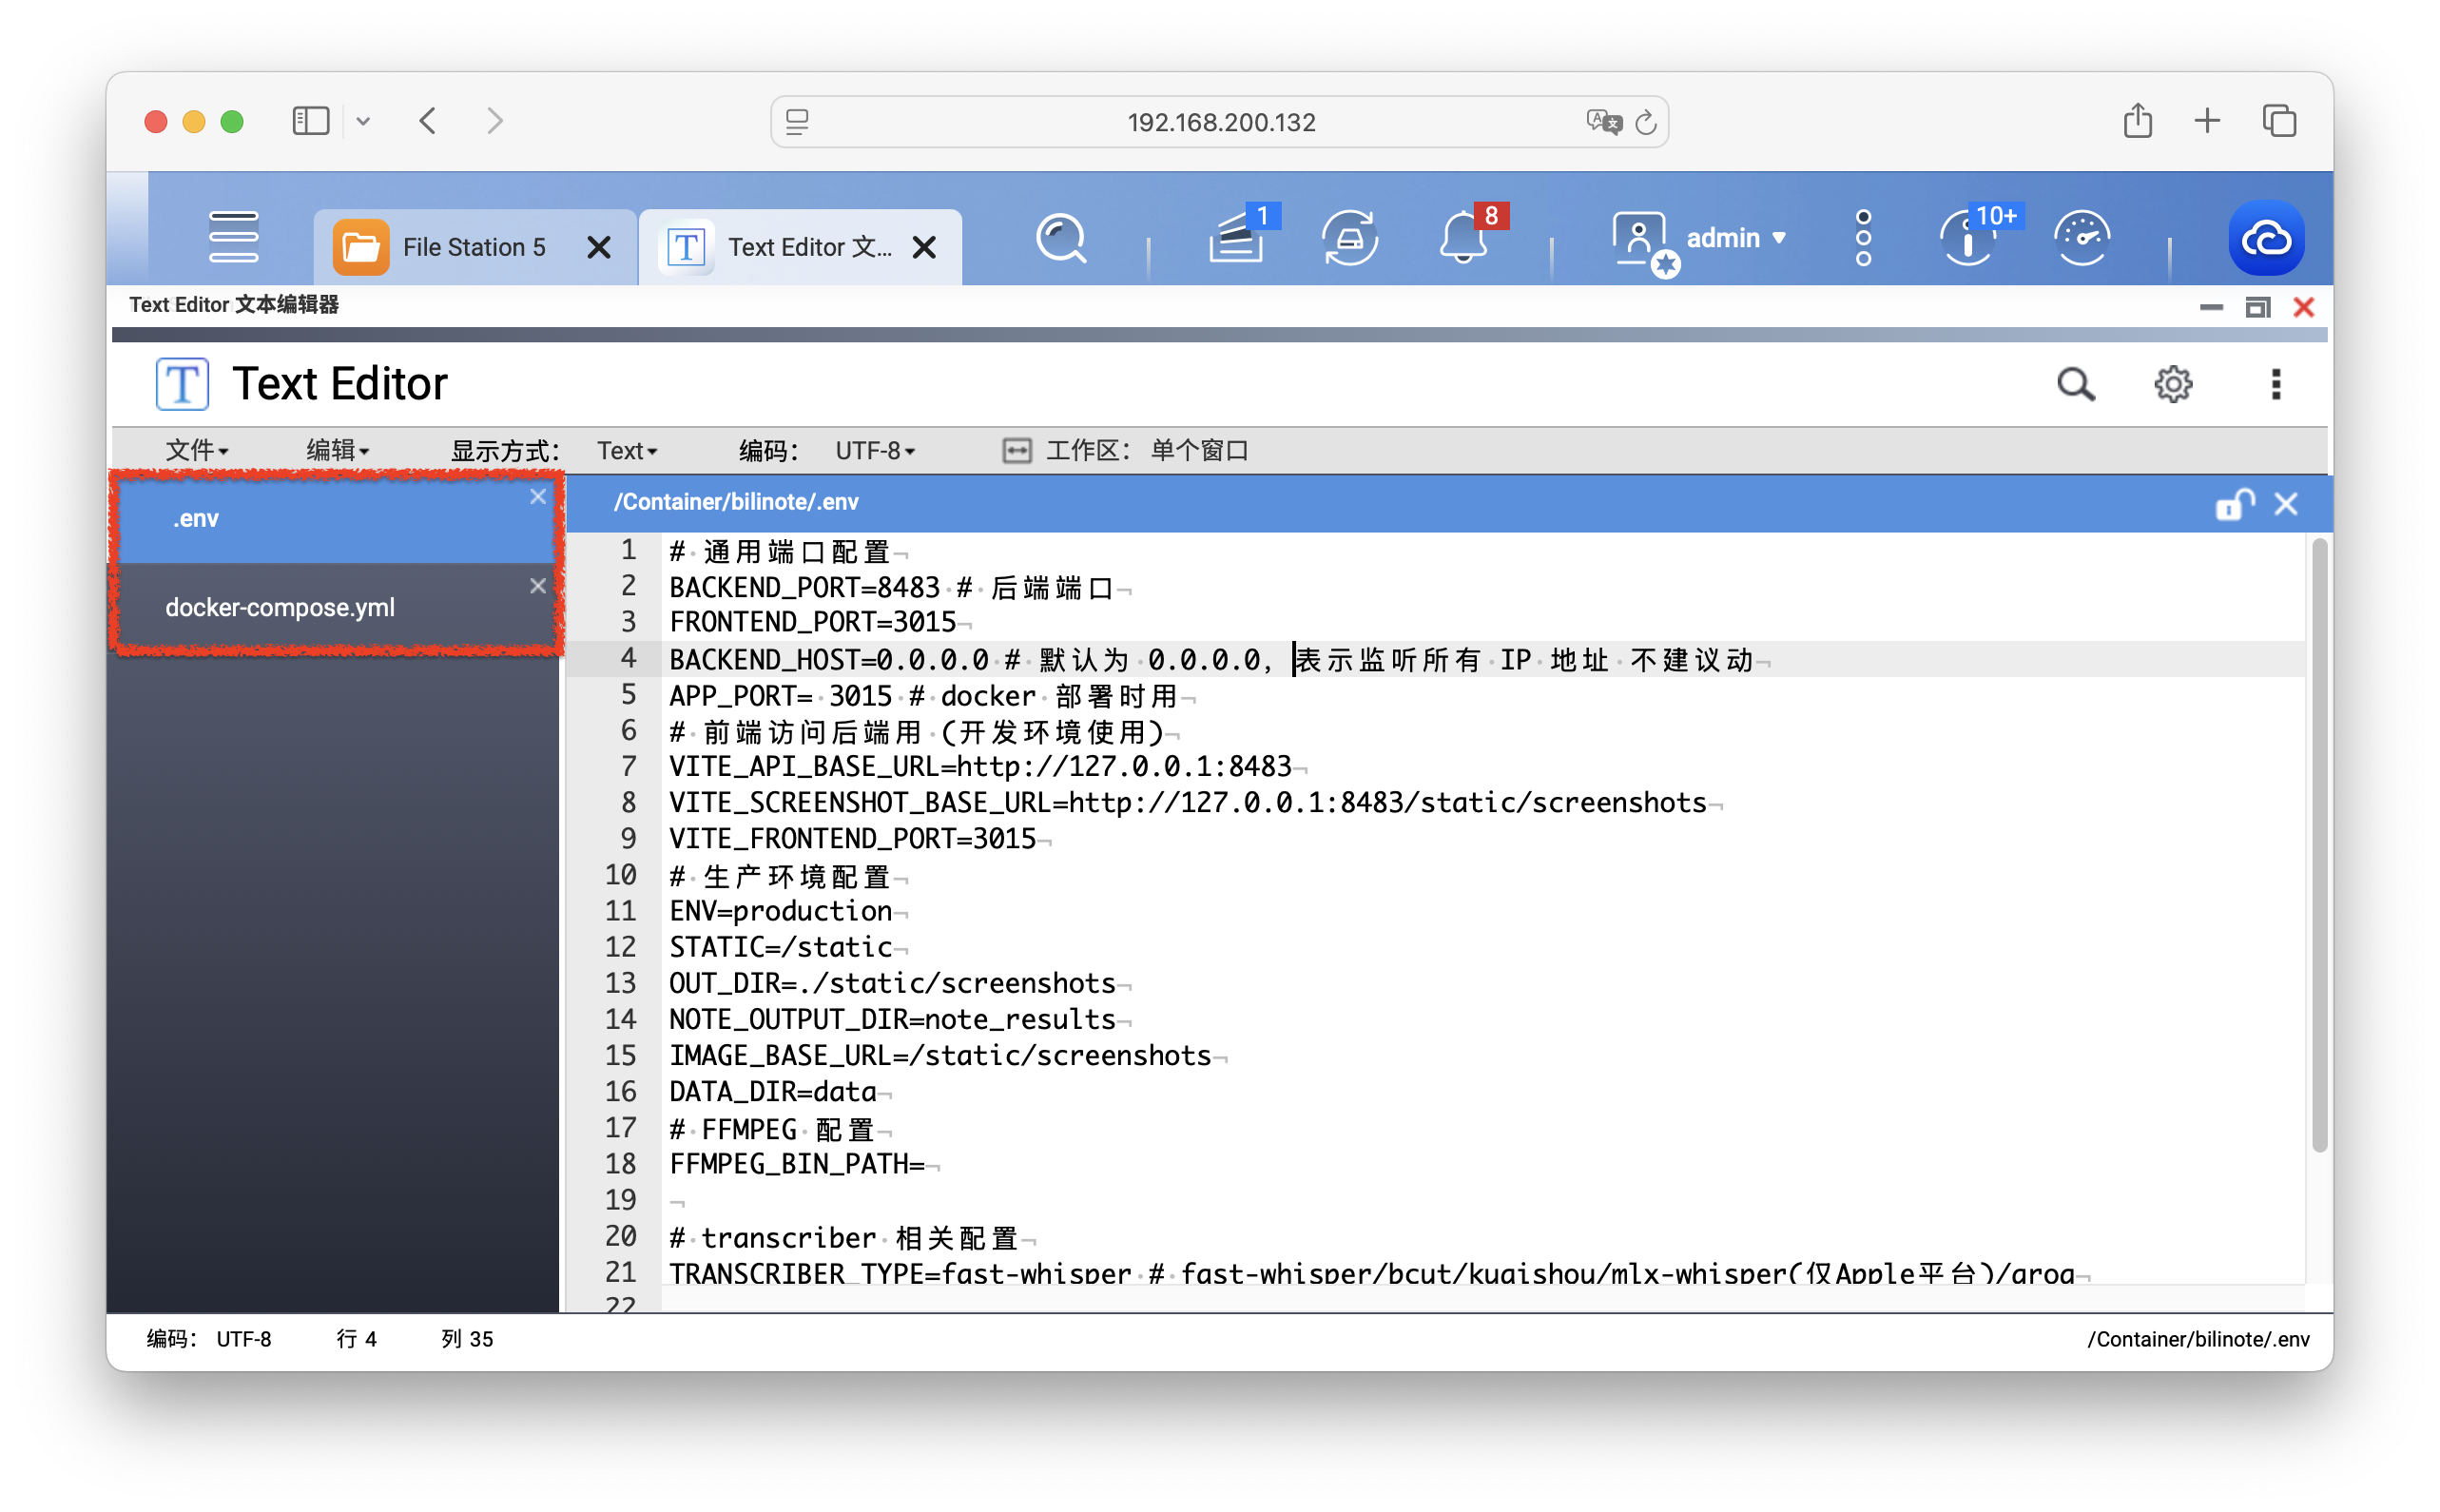Open the global search in the QTS toolbar
Screen dimensions: 2440x1512
point(1061,238)
